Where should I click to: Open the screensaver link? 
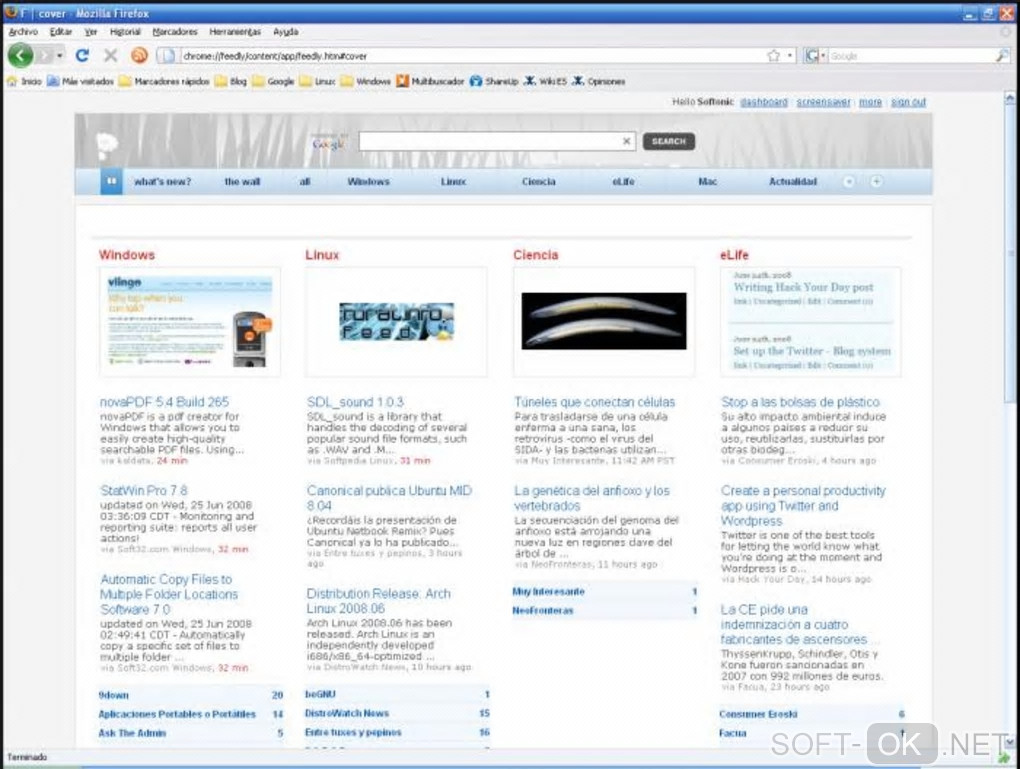pyautogui.click(x=824, y=102)
